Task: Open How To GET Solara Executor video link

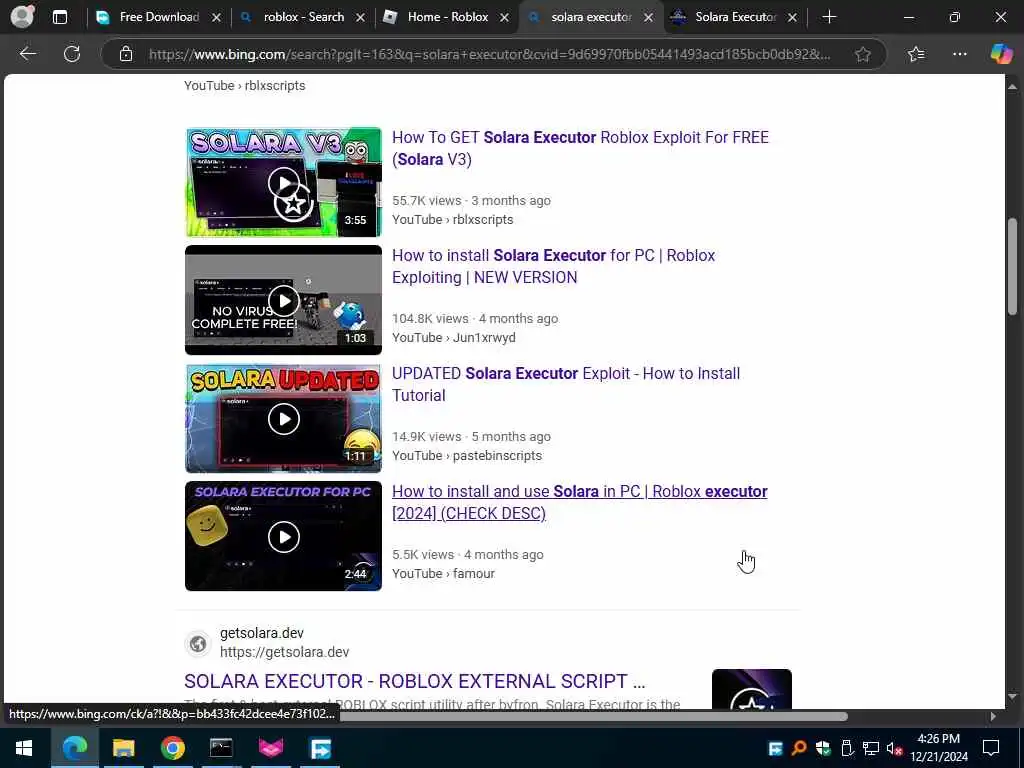Action: coord(580,148)
